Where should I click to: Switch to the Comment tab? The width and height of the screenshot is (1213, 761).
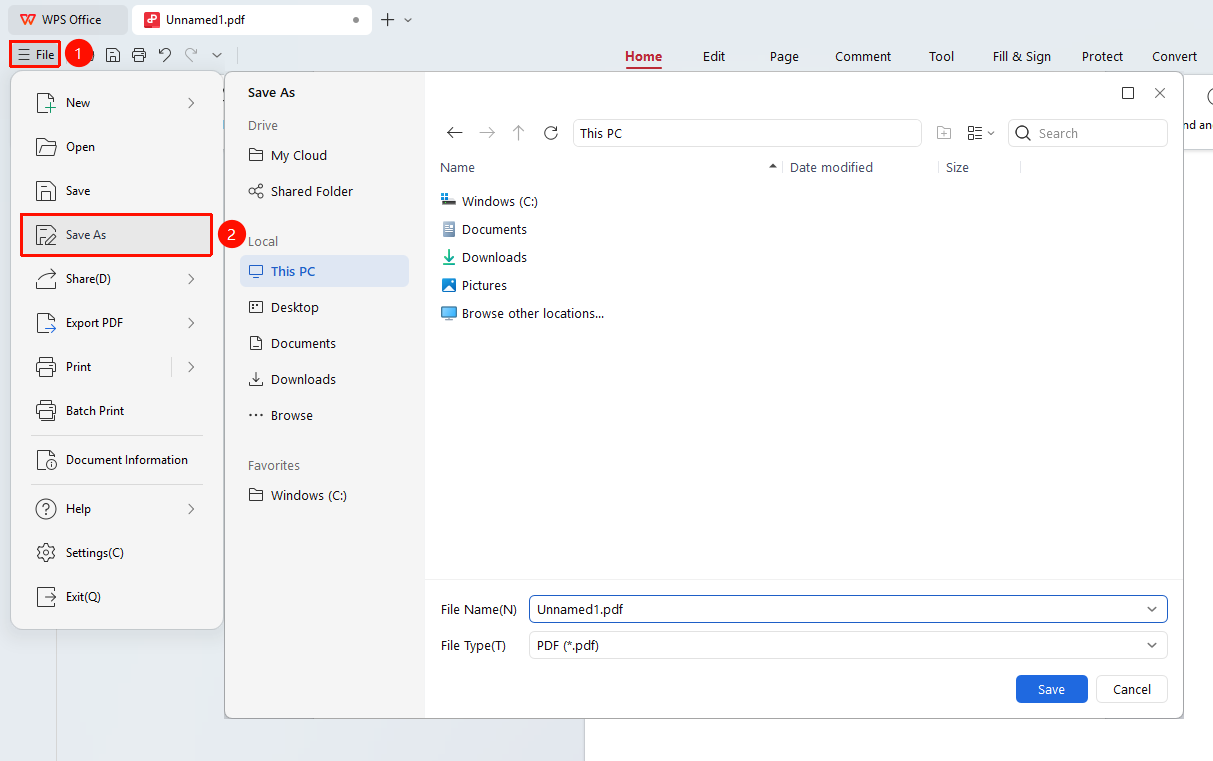[863, 57]
